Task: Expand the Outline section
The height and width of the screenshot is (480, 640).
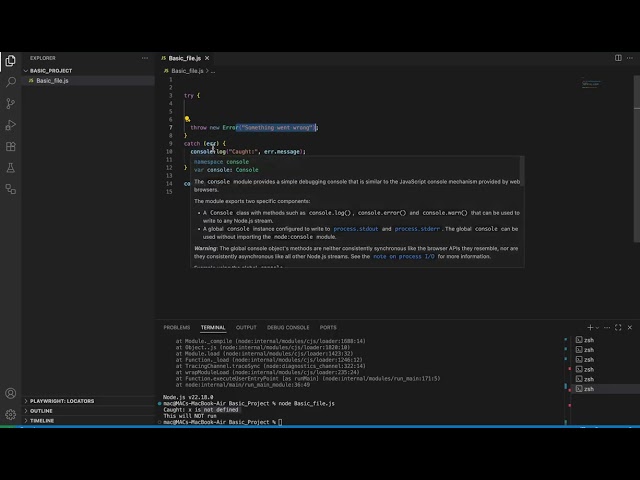Action: [41, 411]
